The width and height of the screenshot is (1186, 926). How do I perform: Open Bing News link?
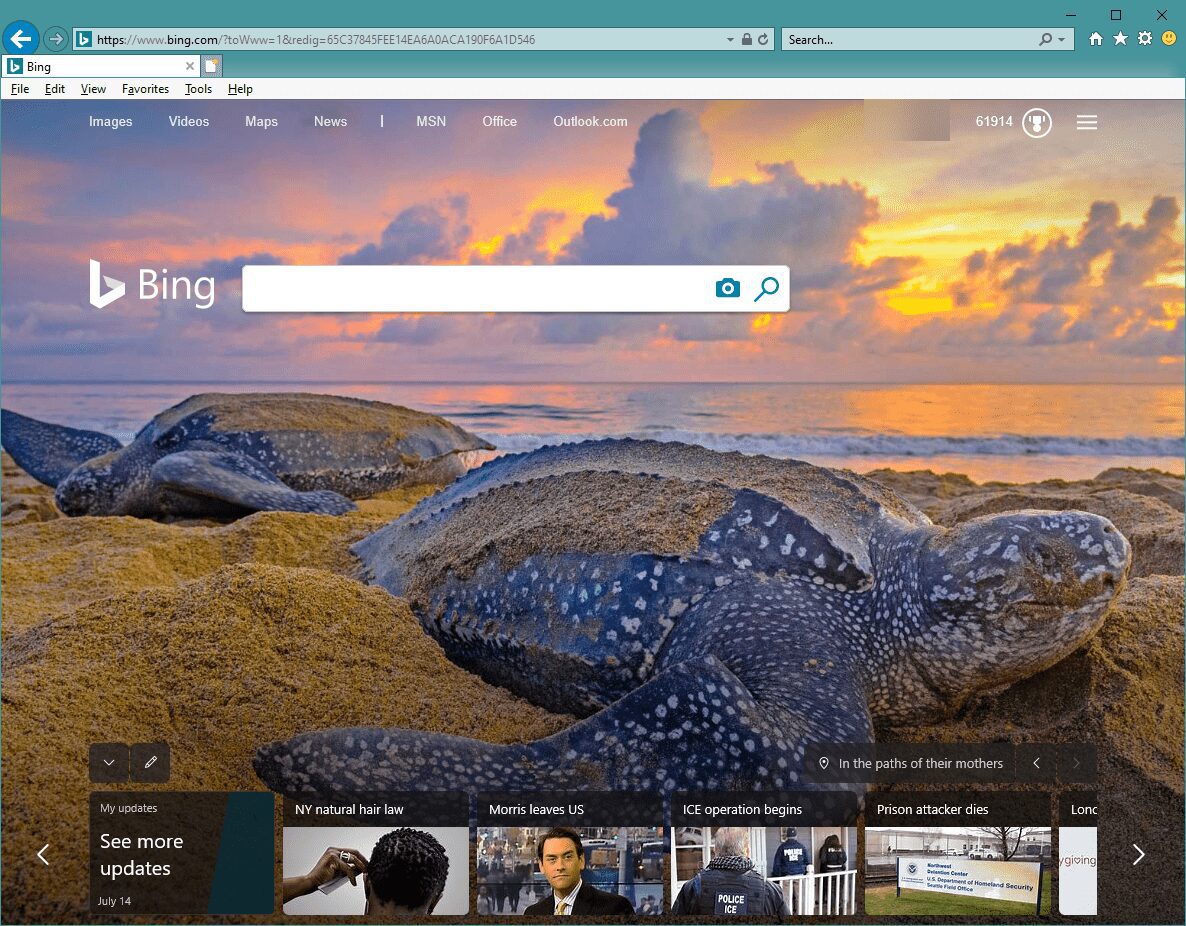point(331,121)
